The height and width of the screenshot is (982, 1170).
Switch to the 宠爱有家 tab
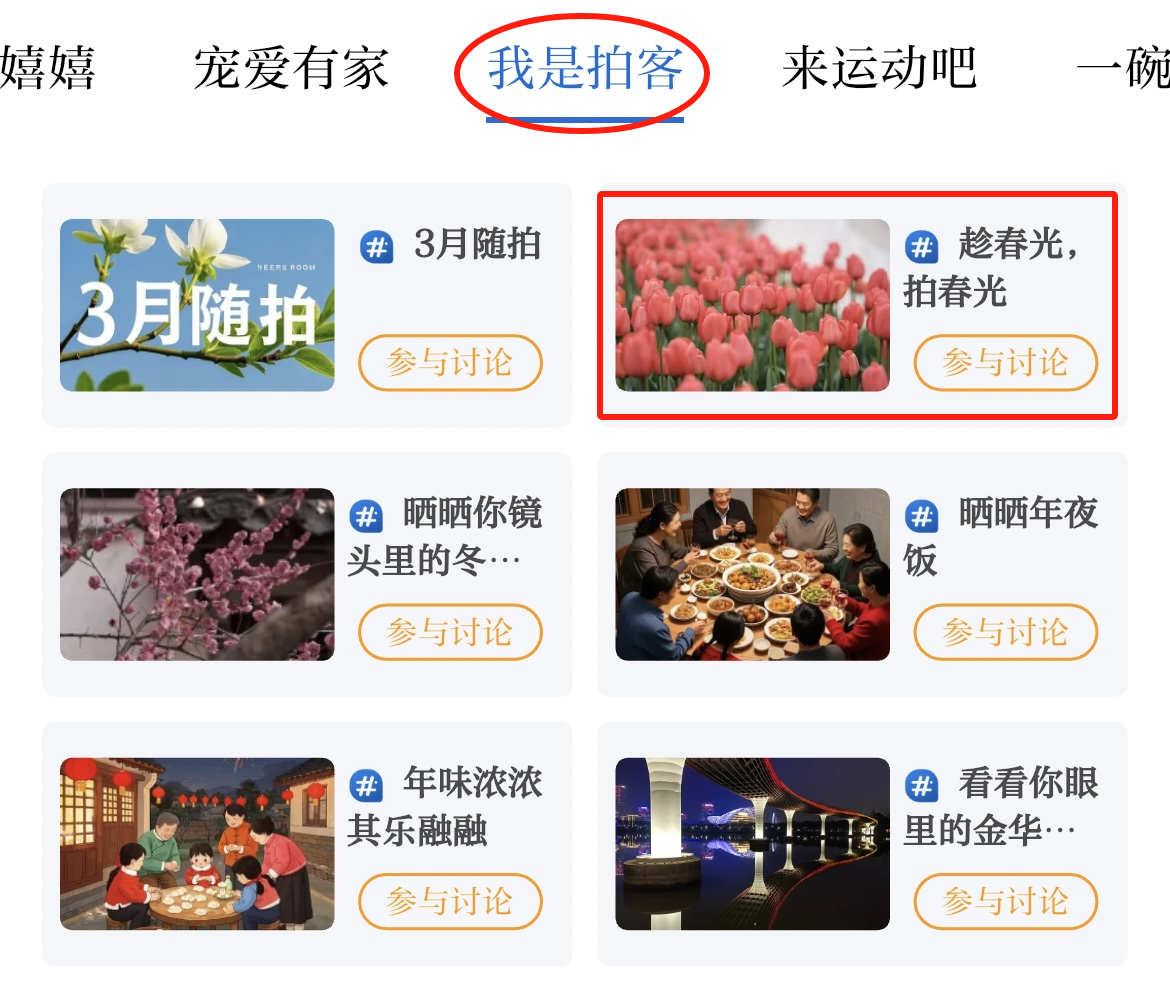pos(291,68)
